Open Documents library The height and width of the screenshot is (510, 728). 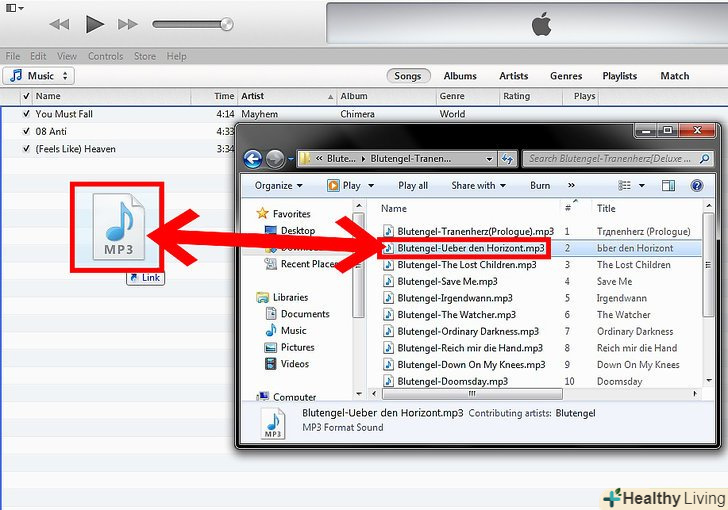[298, 314]
